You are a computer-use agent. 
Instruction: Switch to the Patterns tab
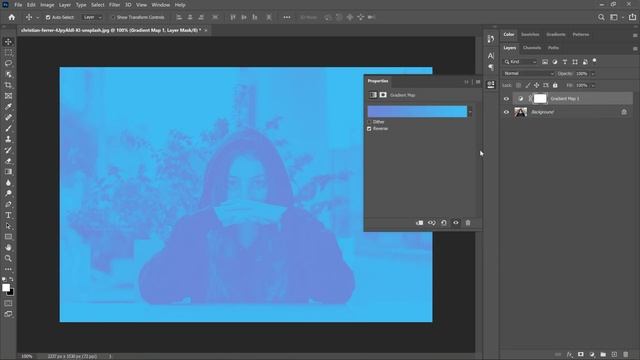pos(581,35)
